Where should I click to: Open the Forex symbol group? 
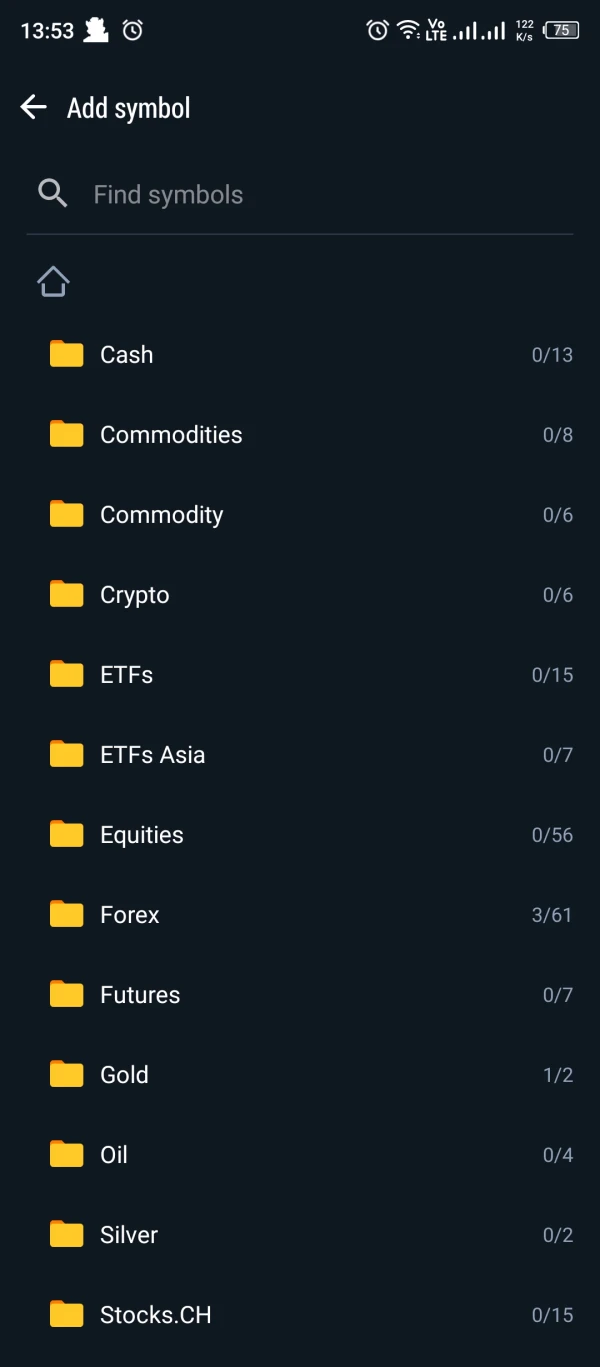click(130, 915)
